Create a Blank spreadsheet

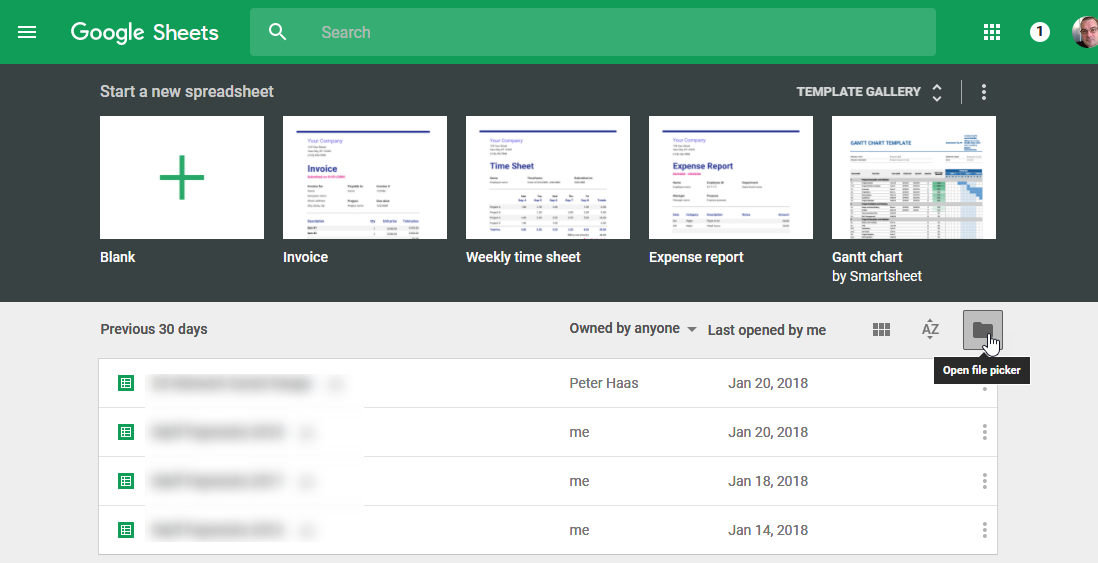coord(182,178)
